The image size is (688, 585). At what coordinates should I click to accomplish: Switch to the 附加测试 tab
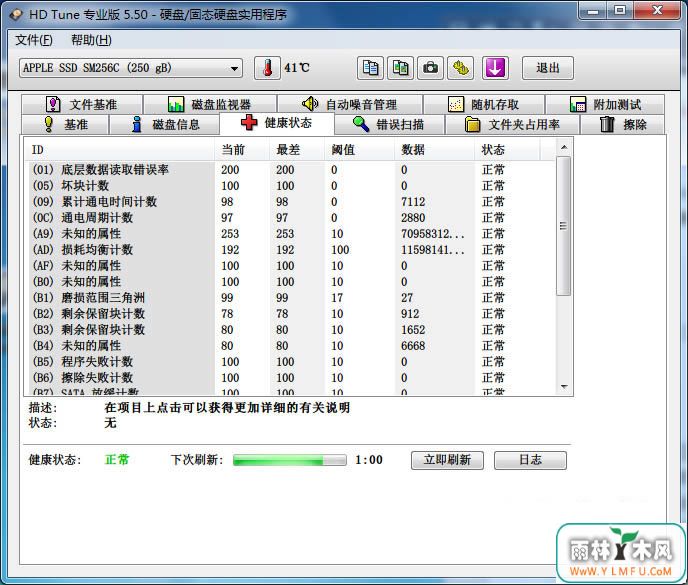(x=605, y=104)
